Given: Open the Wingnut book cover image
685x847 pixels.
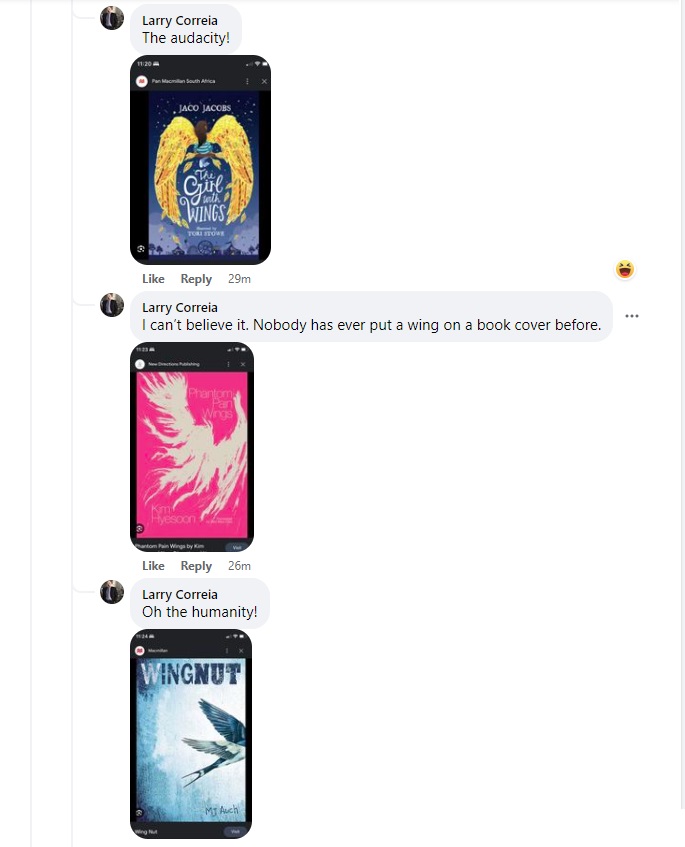Looking at the screenshot, I should click(x=191, y=734).
